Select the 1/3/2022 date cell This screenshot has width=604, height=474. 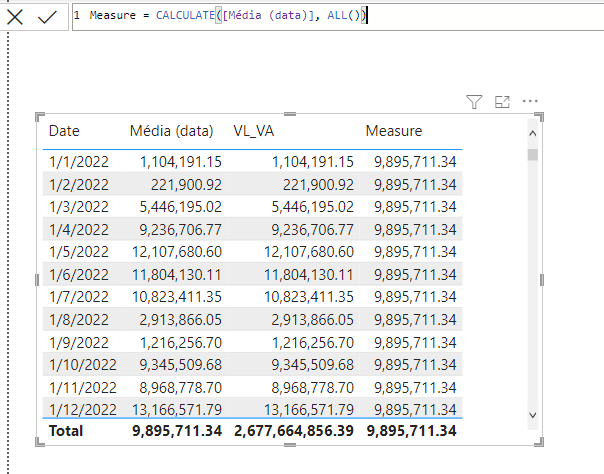[x=79, y=207]
